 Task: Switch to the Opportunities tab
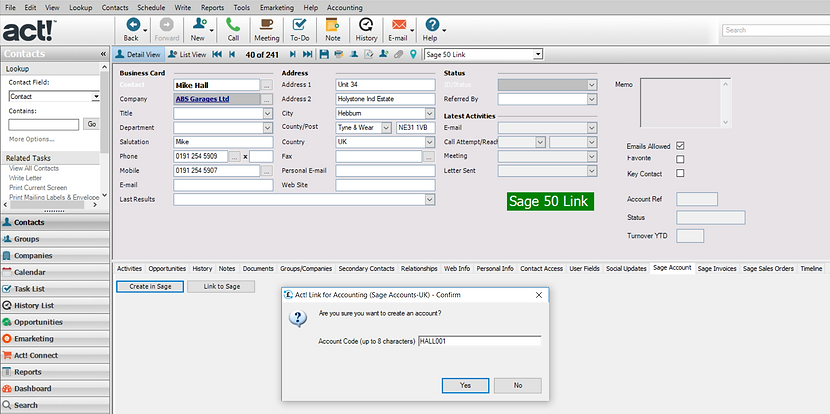coord(167,268)
